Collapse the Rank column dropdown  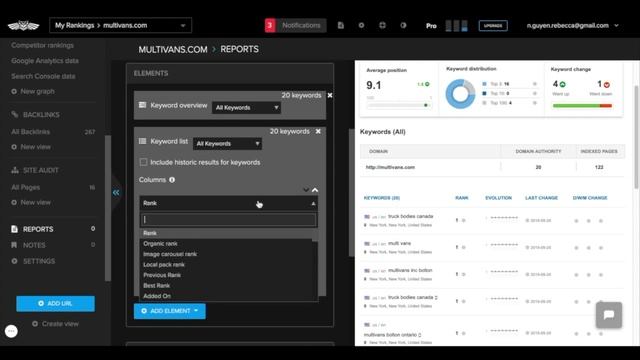click(x=229, y=203)
